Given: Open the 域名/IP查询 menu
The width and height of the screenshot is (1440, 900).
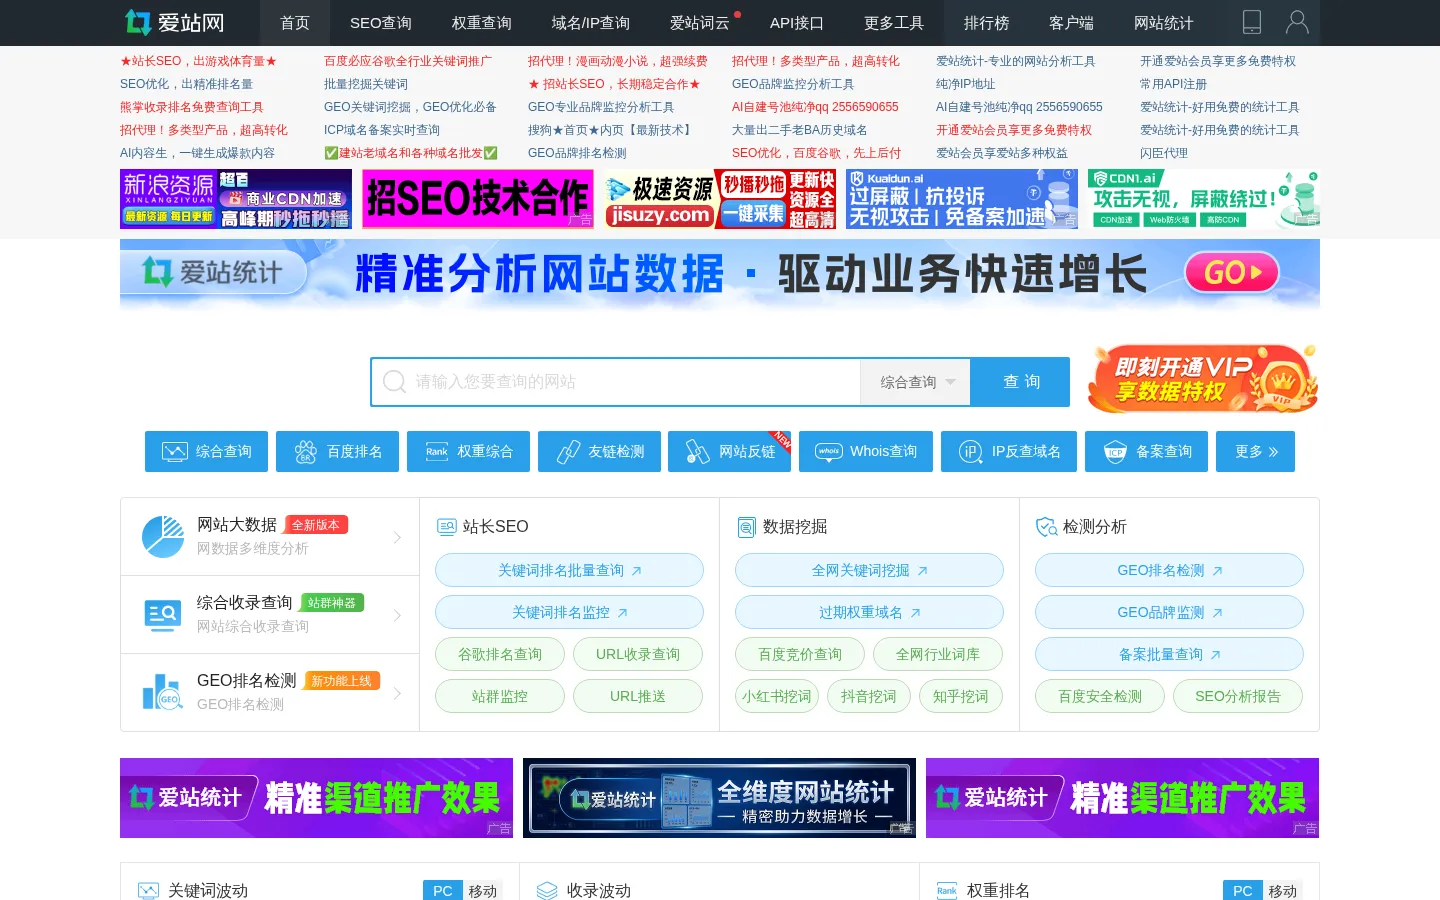Looking at the screenshot, I should click(x=591, y=22).
